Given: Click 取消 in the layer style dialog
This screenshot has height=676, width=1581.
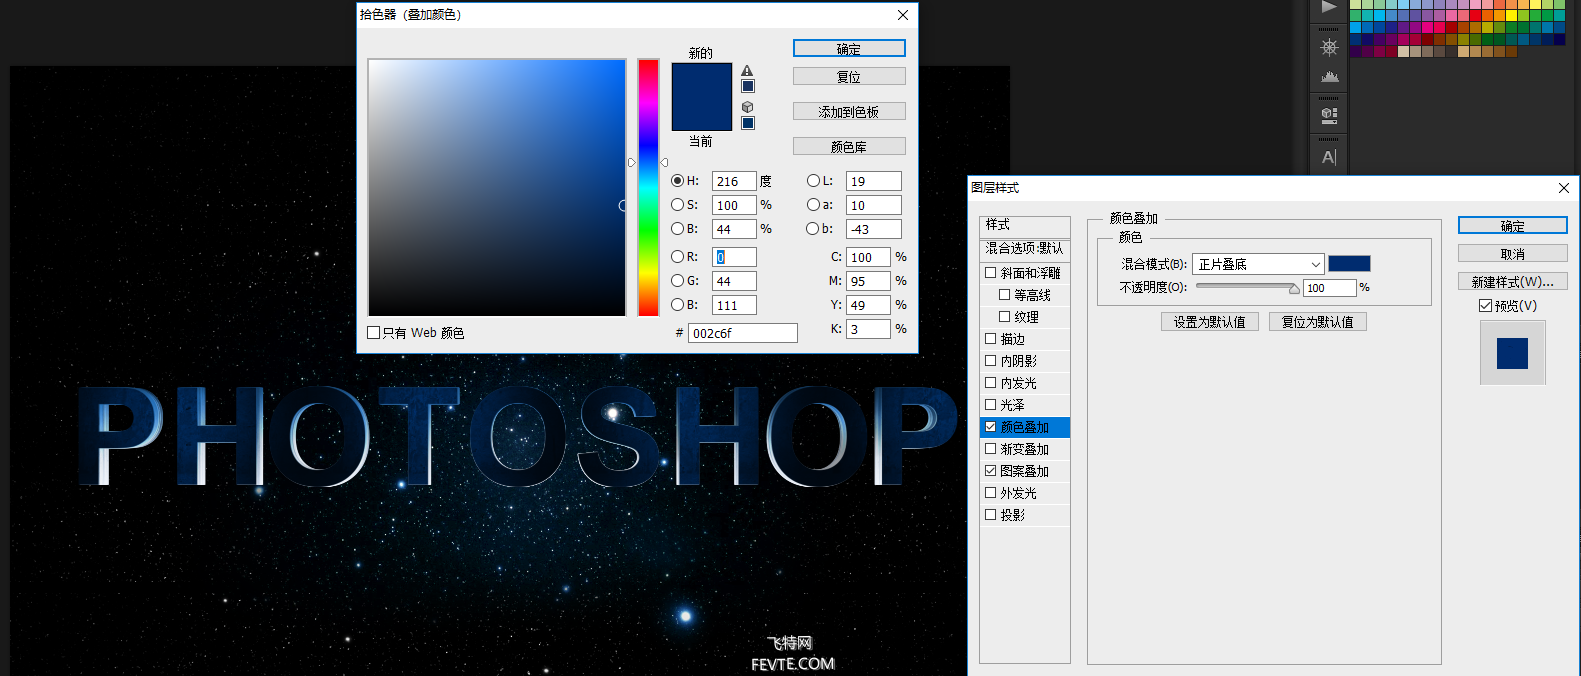Looking at the screenshot, I should coord(1512,254).
